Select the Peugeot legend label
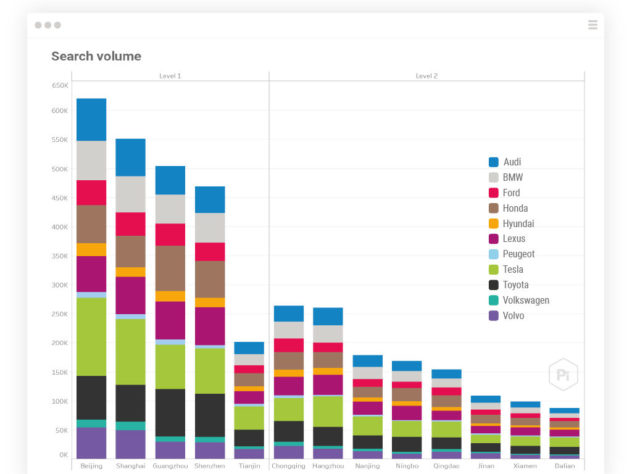 point(518,254)
